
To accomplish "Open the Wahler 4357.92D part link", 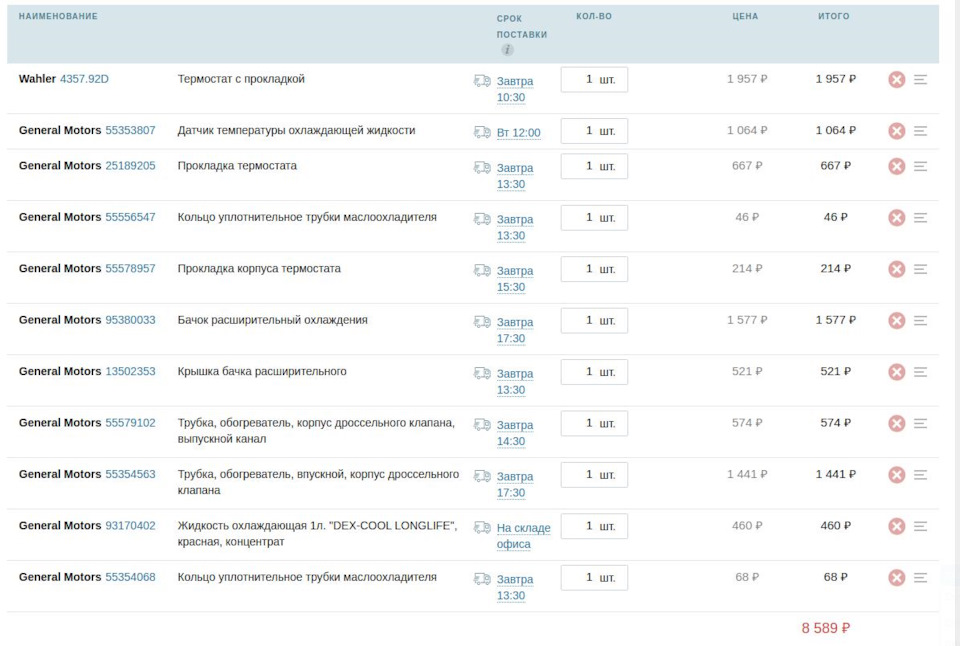I will point(84,79).
